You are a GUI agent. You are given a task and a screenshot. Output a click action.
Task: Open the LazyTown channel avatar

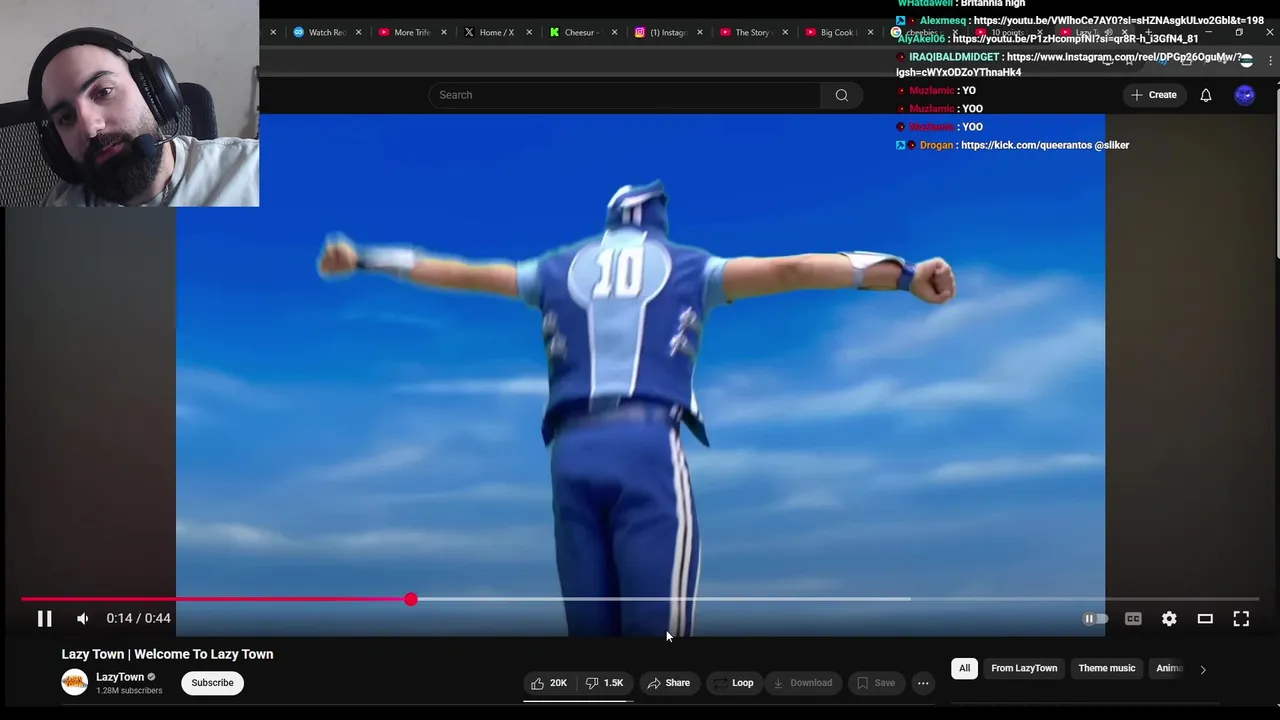tap(75, 683)
